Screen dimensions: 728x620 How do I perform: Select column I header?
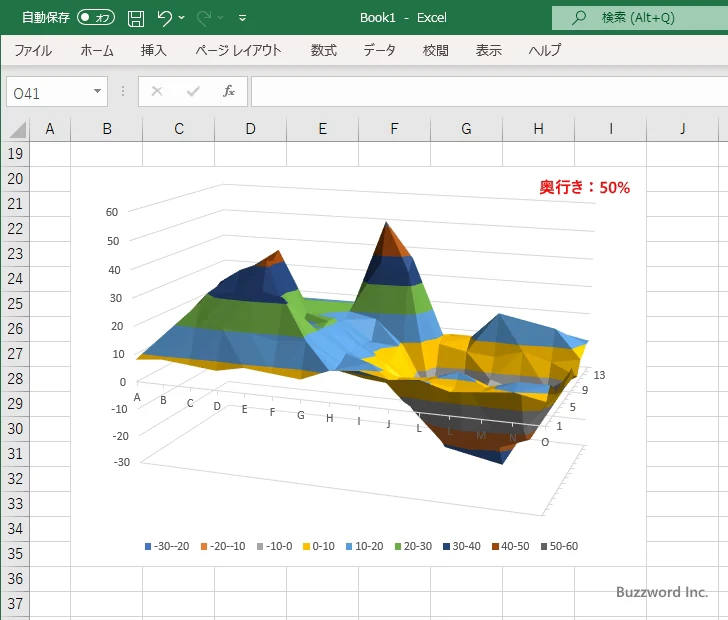click(x=611, y=129)
